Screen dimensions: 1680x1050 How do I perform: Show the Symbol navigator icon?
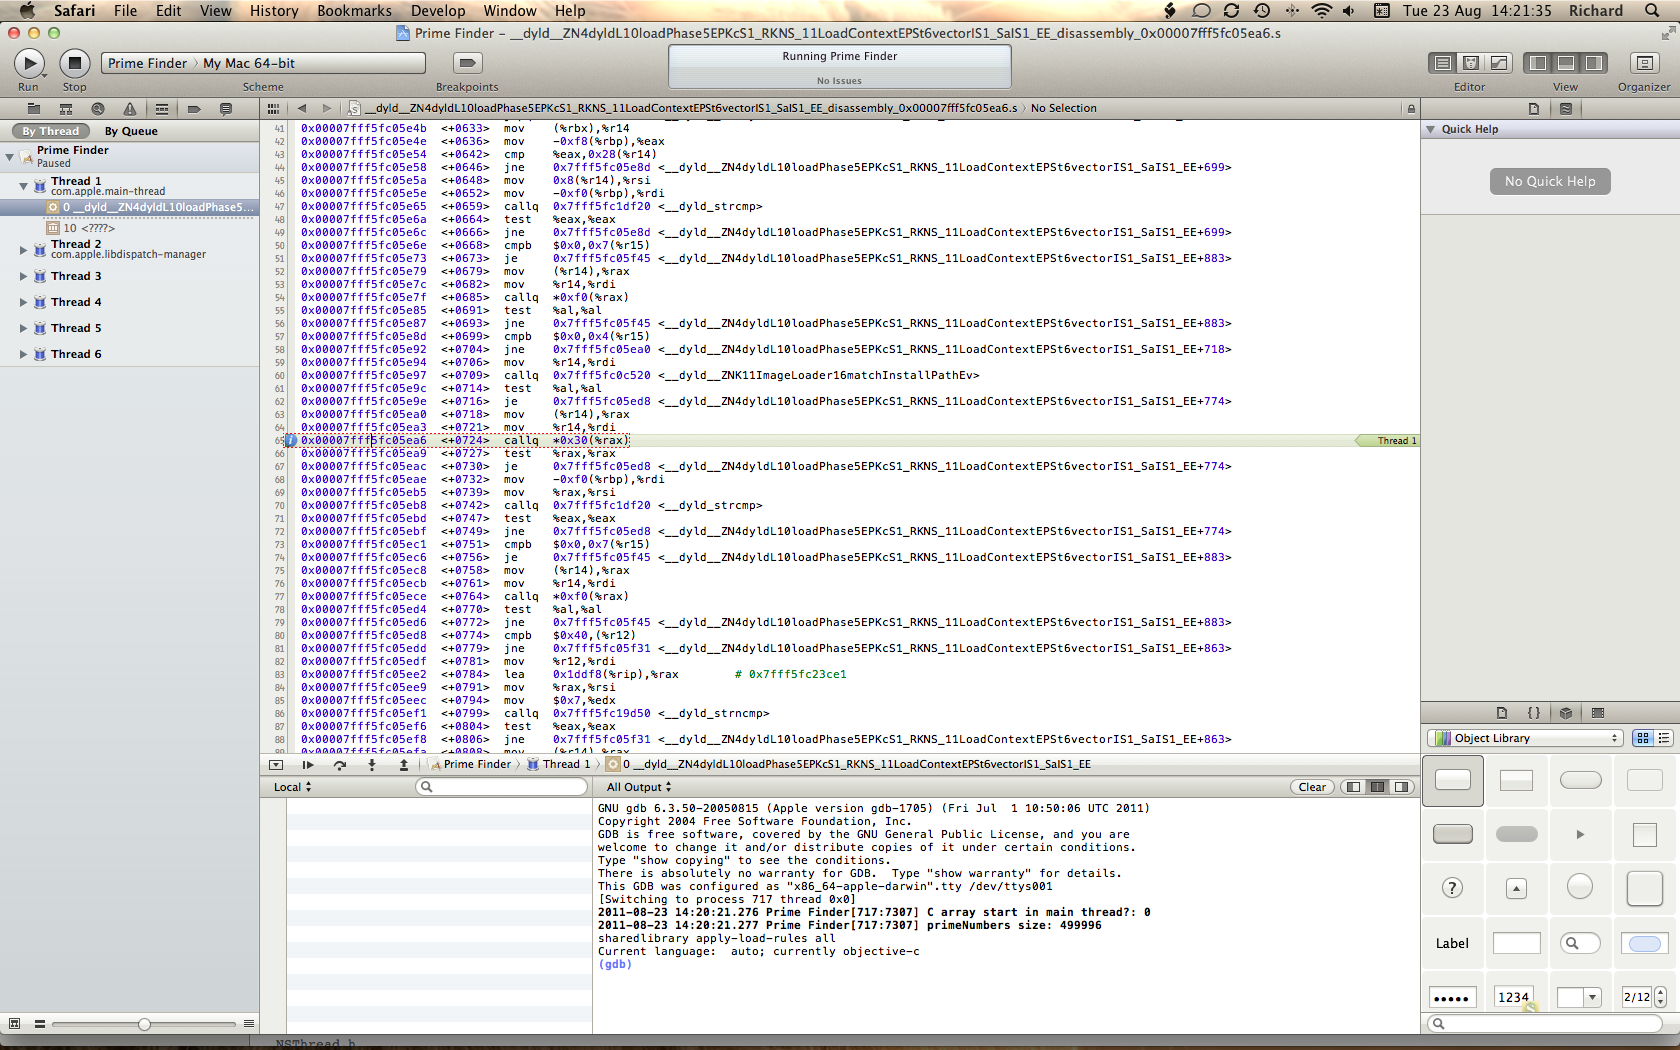(66, 108)
